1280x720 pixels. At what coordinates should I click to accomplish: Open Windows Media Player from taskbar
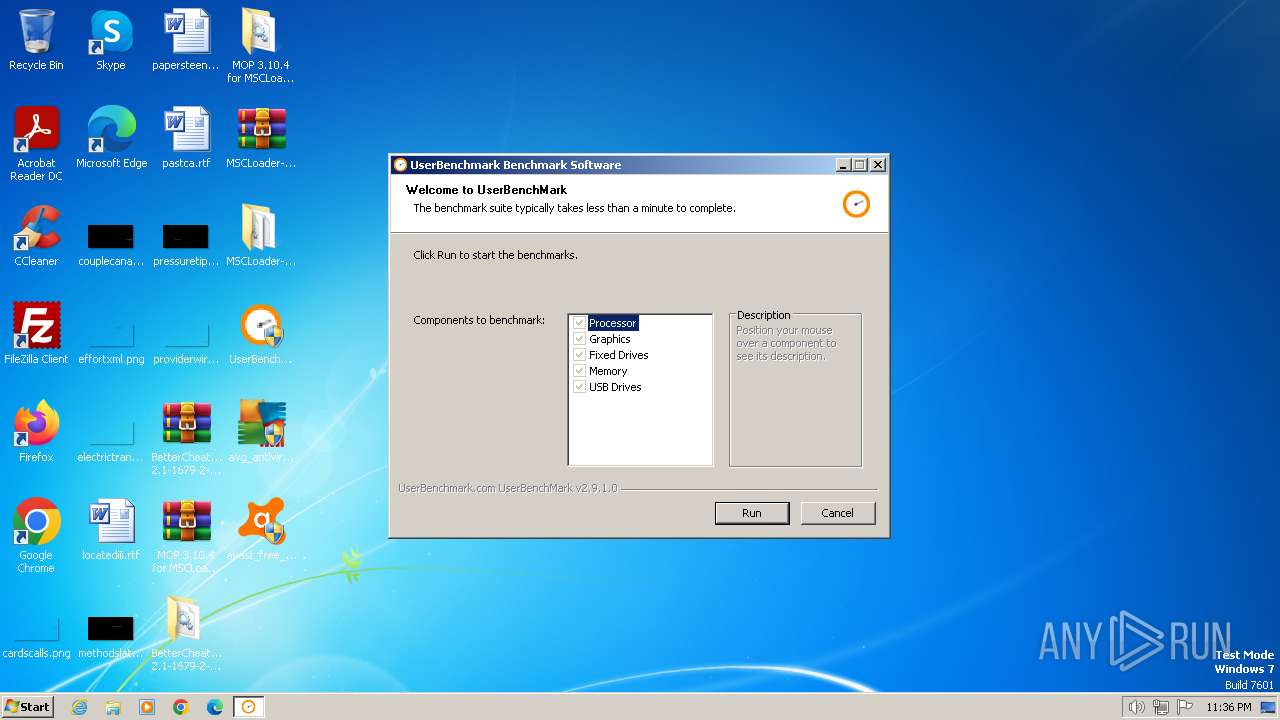147,707
